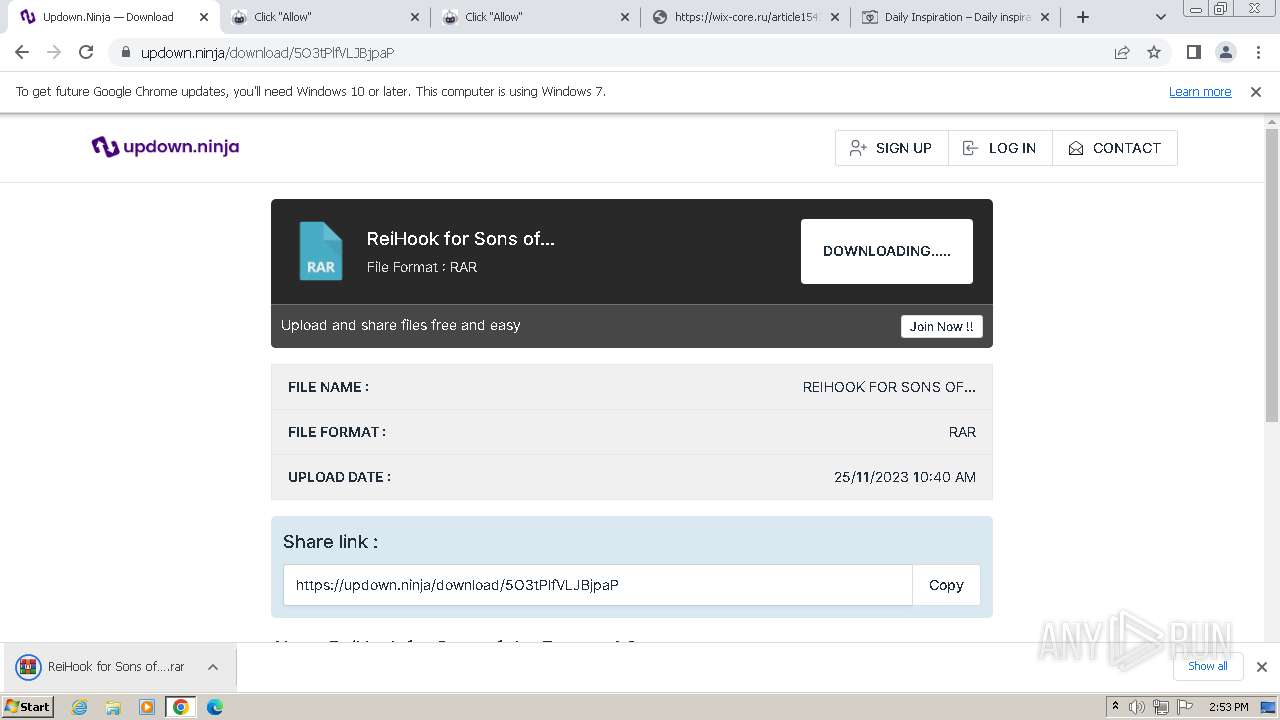The height and width of the screenshot is (720, 1280).
Task: Close the Daily Inspiration tab
Action: point(1046,17)
